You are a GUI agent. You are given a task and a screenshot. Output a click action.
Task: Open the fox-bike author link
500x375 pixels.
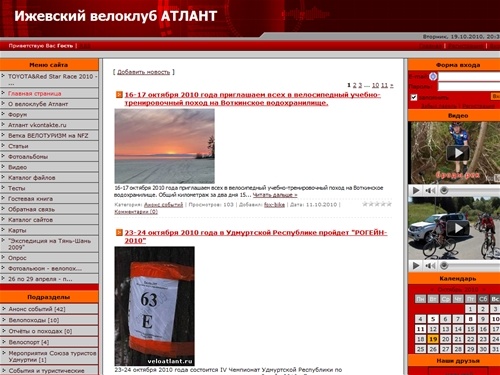tap(274, 205)
